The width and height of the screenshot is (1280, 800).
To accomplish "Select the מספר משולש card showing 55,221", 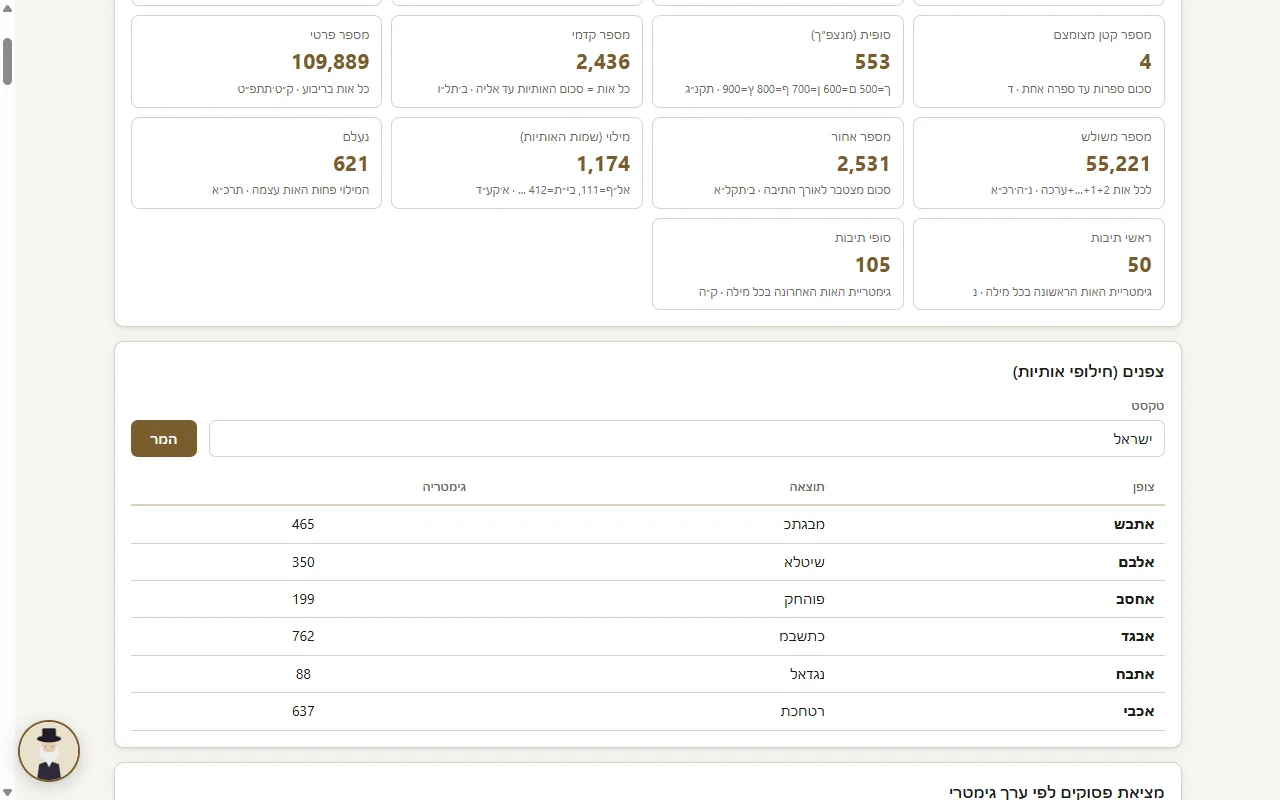I will (1039, 163).
